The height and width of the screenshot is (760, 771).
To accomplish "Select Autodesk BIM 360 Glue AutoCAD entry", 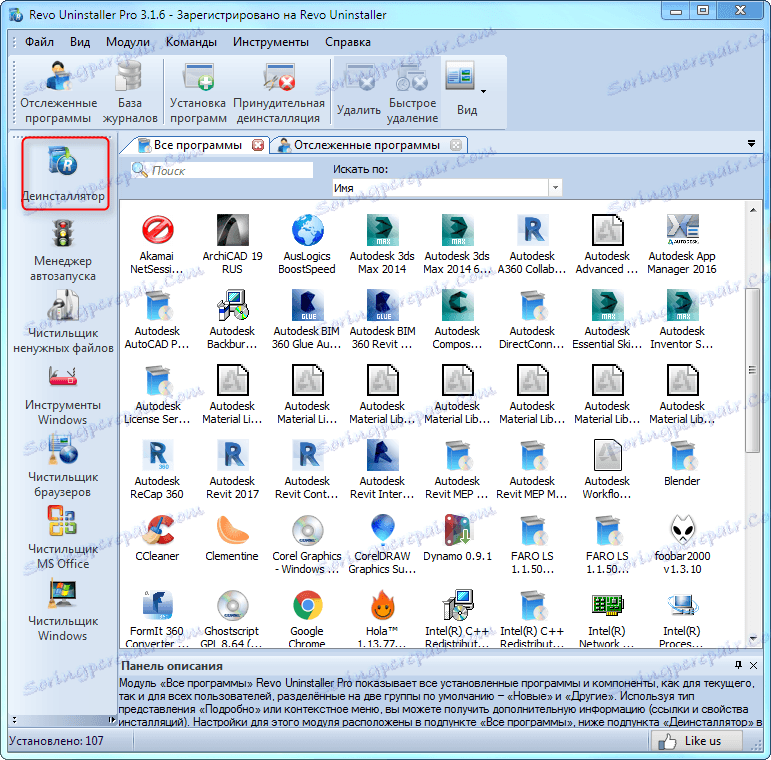I will pyautogui.click(x=307, y=320).
